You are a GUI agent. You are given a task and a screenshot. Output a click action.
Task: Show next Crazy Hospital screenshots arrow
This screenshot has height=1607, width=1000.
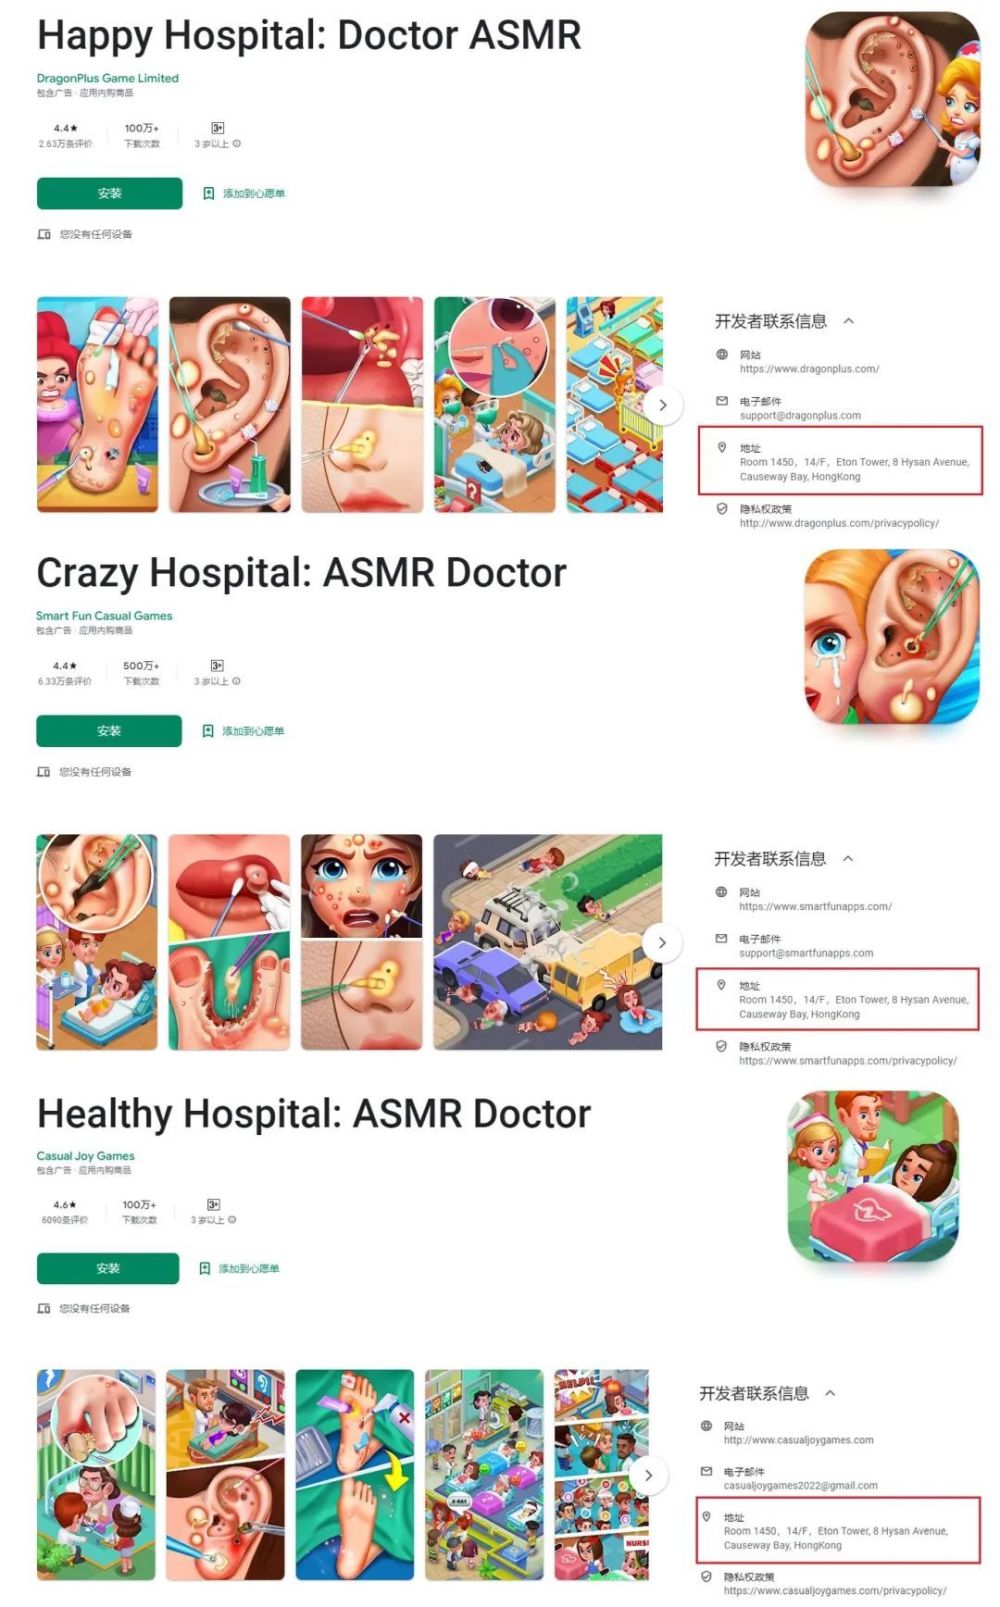[662, 942]
